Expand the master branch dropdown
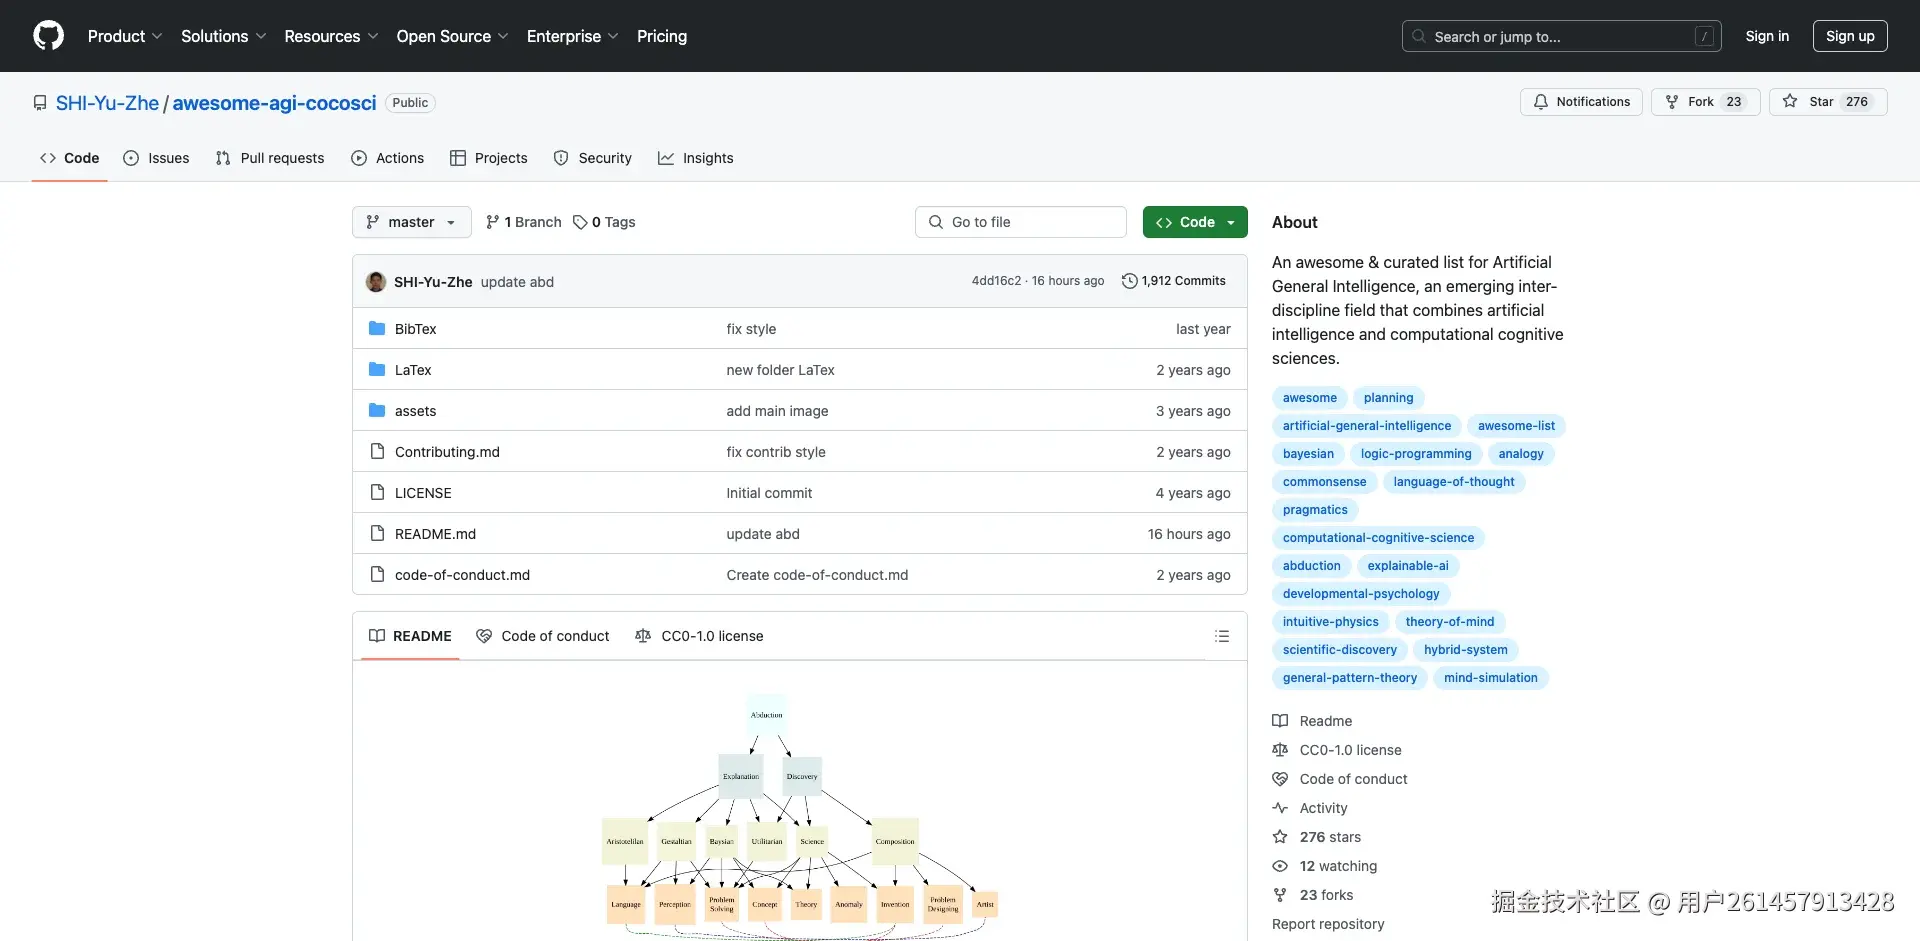 [x=411, y=222]
